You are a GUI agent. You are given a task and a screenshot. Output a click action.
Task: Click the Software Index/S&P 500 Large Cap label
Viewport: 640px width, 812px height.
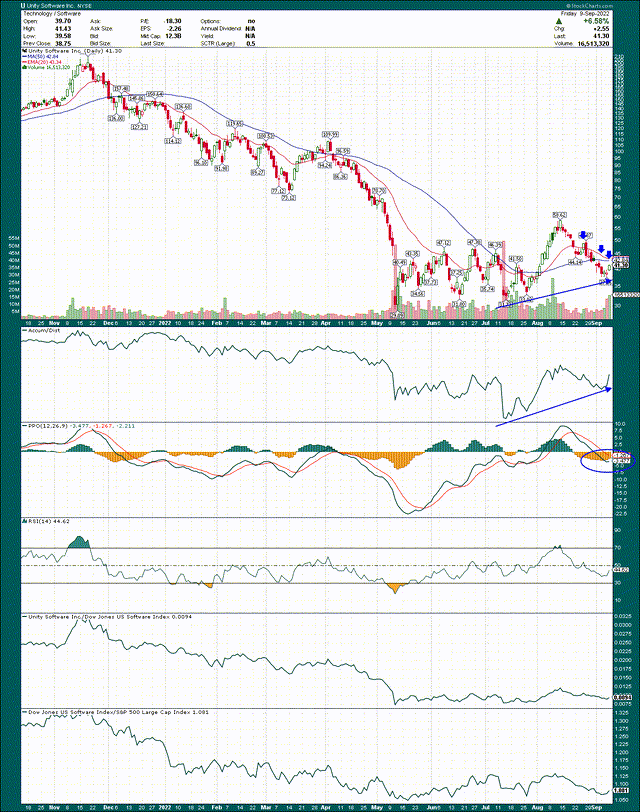click(x=115, y=713)
